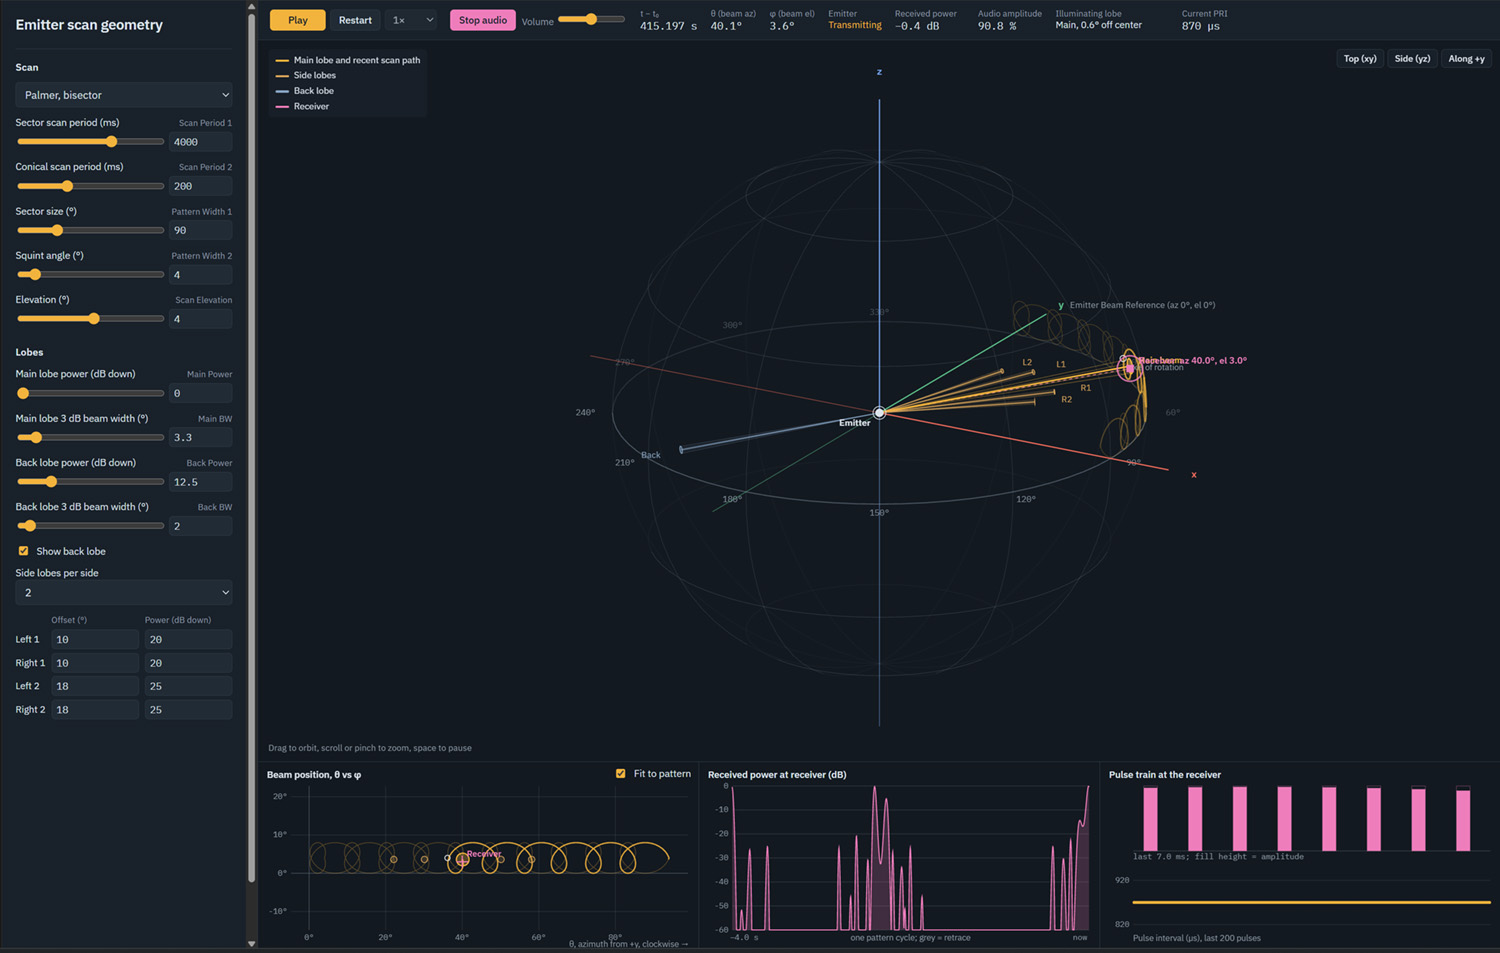Uncheck the Show back lobe checkbox
The width and height of the screenshot is (1500, 953).
click(x=23, y=551)
